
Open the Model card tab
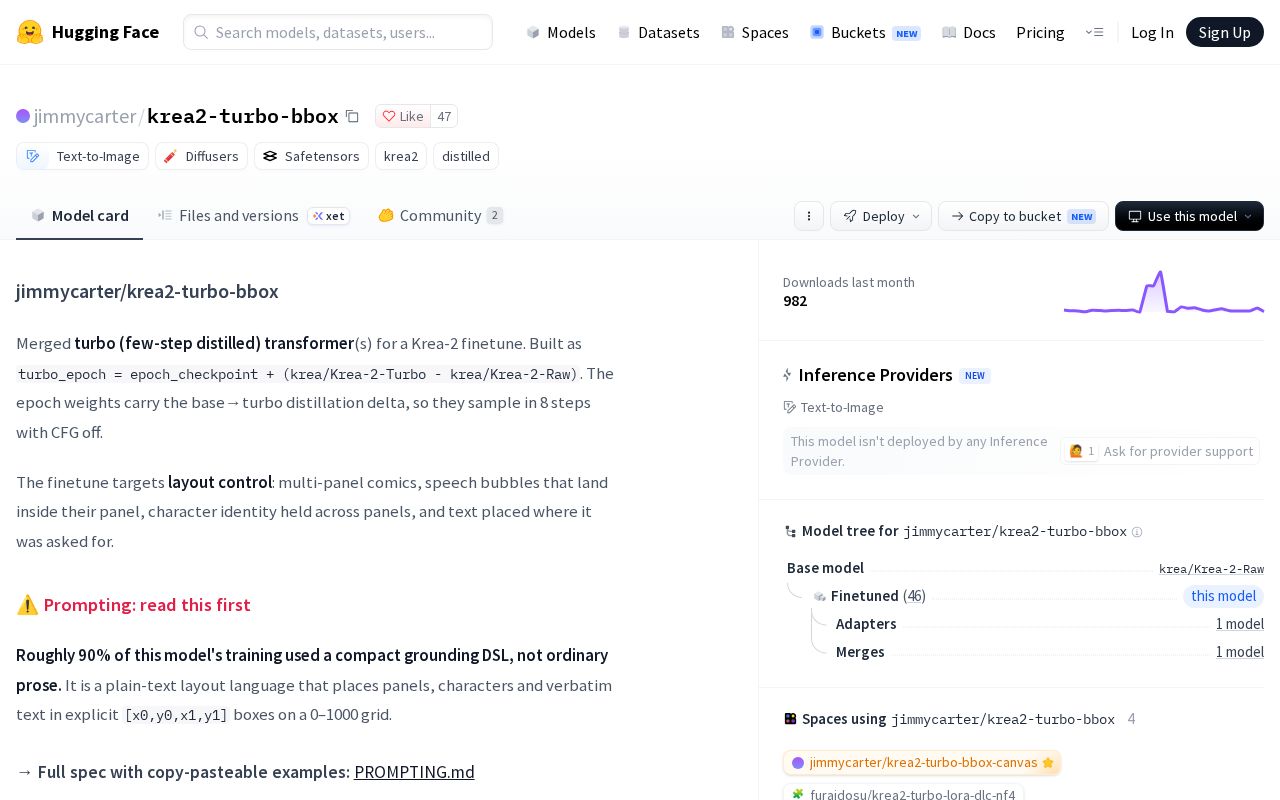80,215
